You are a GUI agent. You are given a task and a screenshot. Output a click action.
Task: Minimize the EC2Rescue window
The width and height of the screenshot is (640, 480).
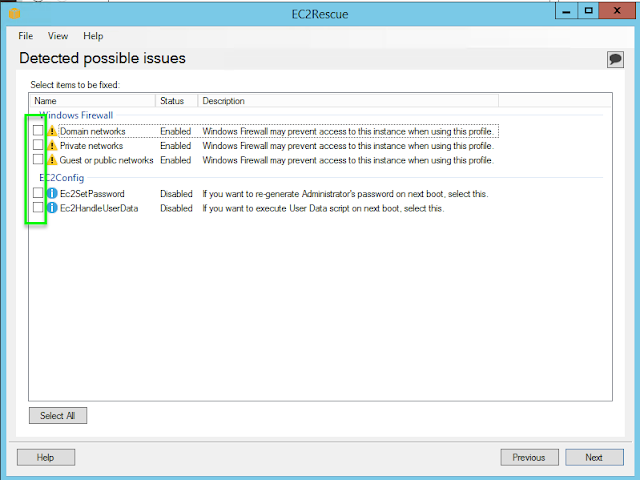[x=567, y=11]
